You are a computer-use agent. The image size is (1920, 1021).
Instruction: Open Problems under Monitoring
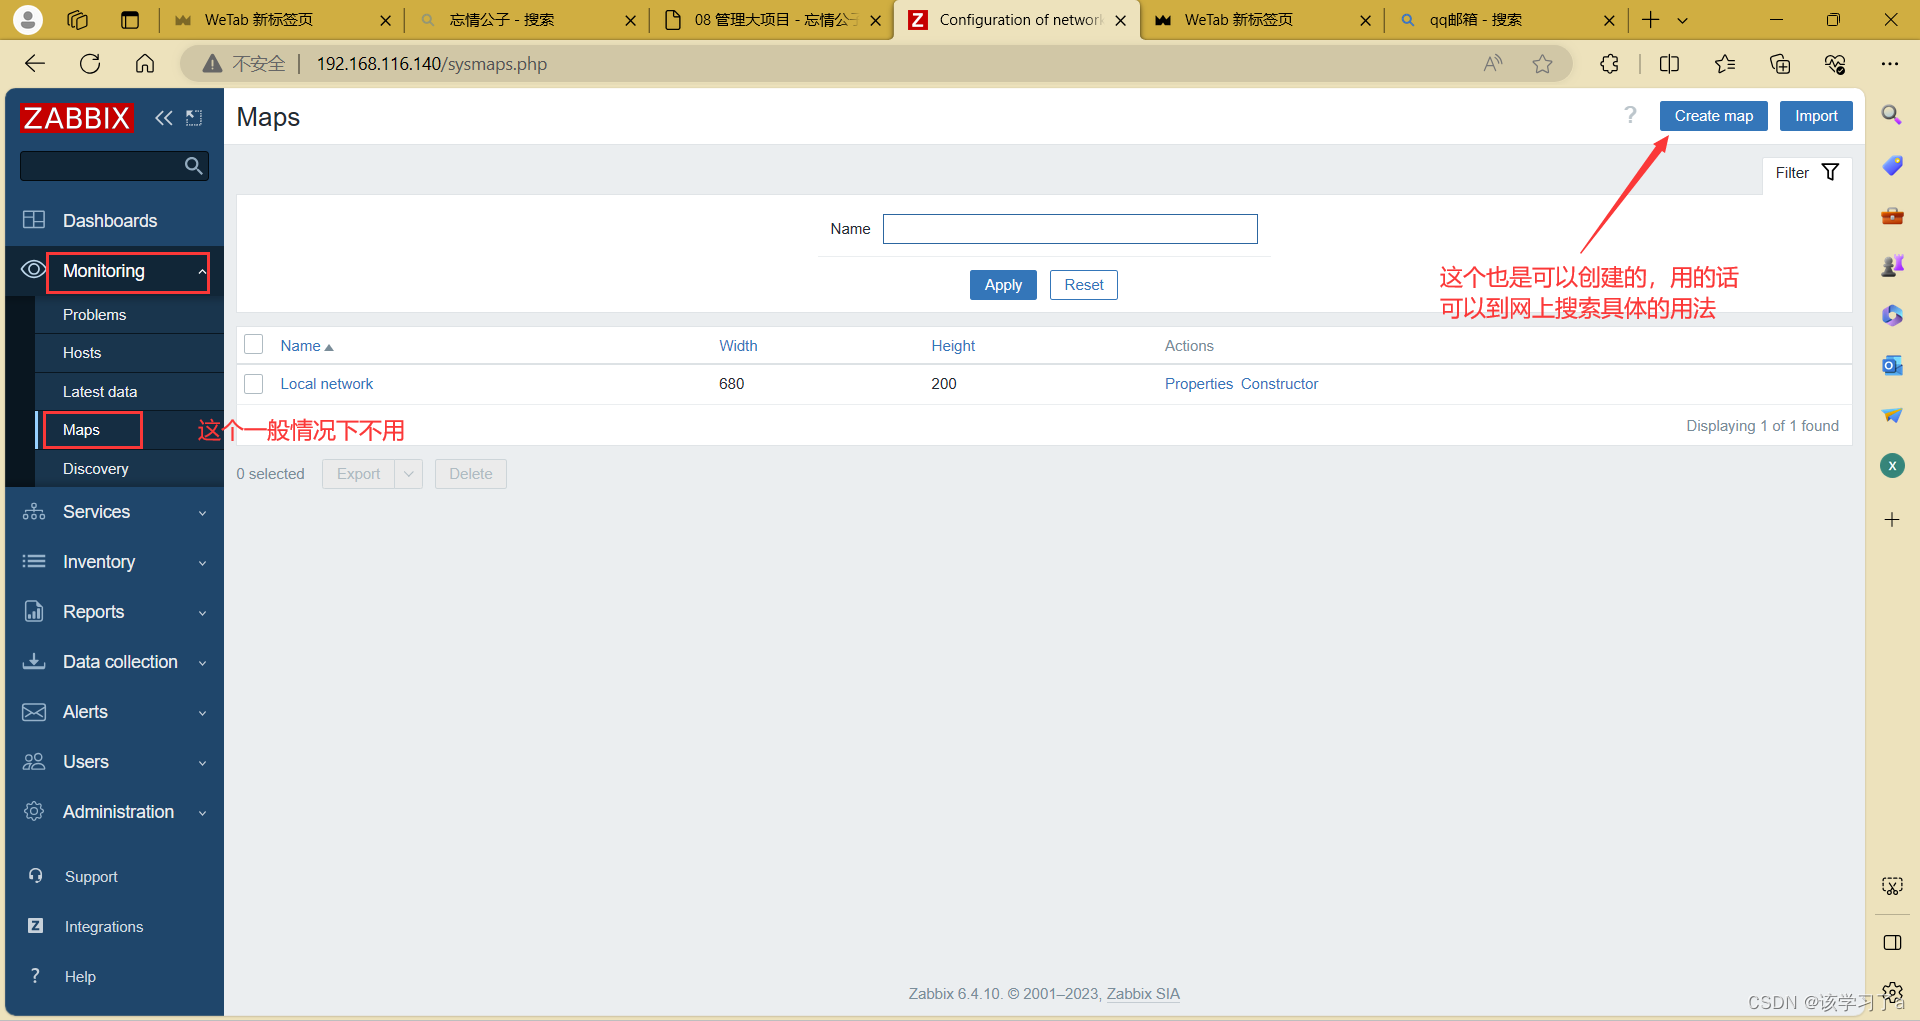(x=94, y=315)
